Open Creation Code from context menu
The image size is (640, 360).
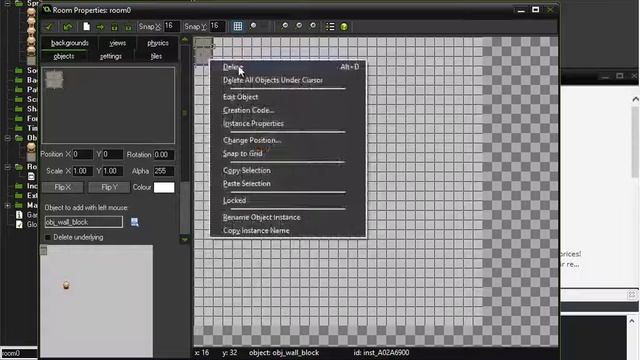[288, 110]
